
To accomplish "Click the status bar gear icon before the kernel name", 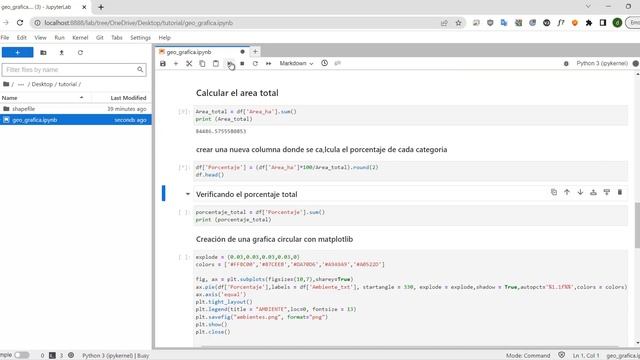I will (x=71, y=356).
